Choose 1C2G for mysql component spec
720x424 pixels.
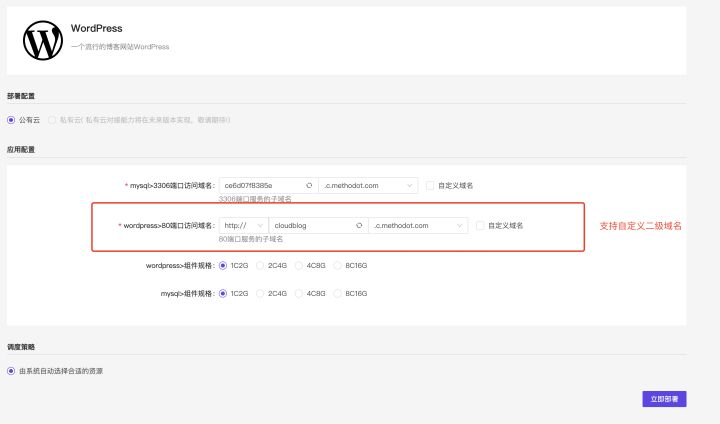223,294
